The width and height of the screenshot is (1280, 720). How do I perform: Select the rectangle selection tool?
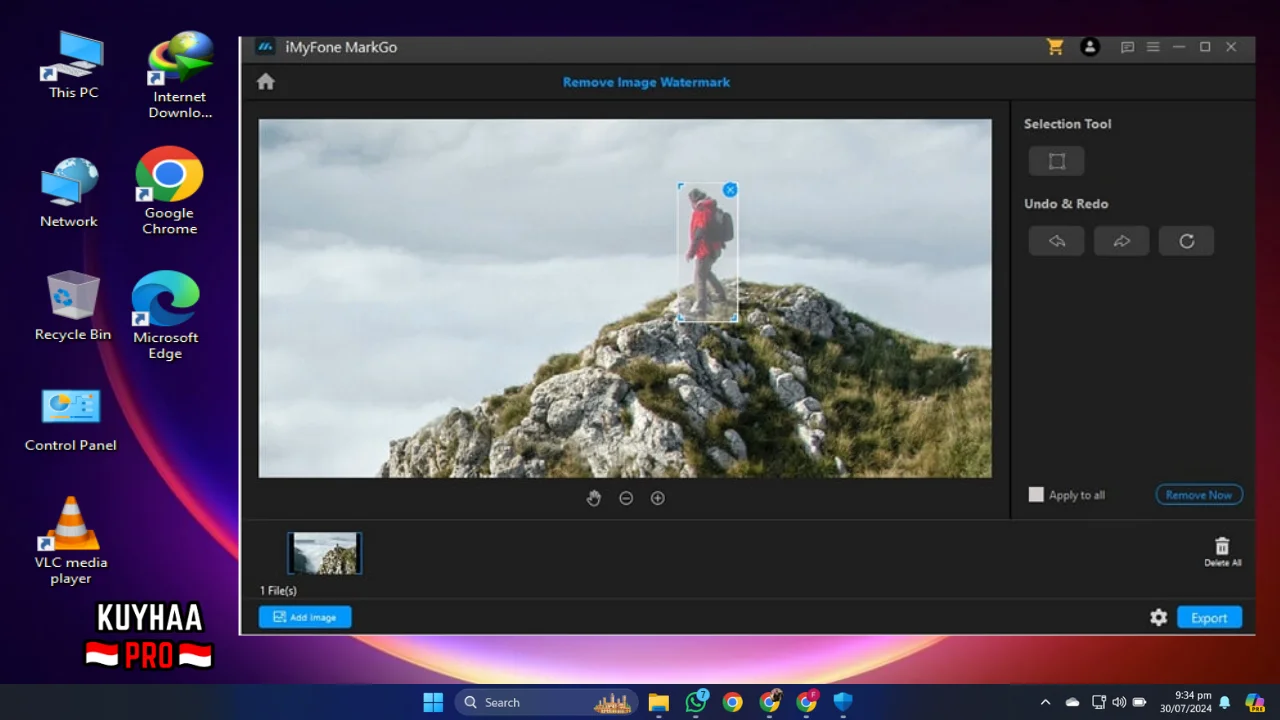[x=1056, y=161]
